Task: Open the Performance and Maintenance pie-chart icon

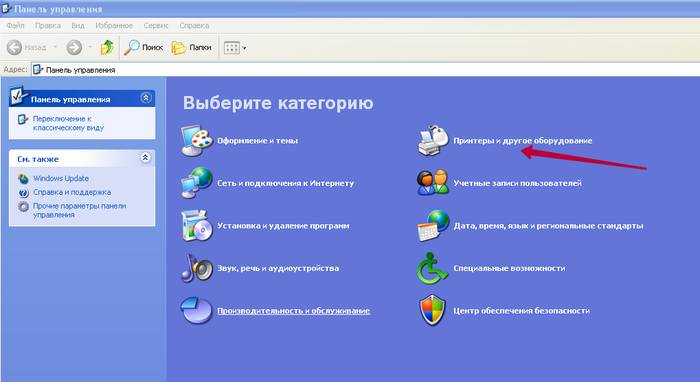Action: tap(197, 310)
